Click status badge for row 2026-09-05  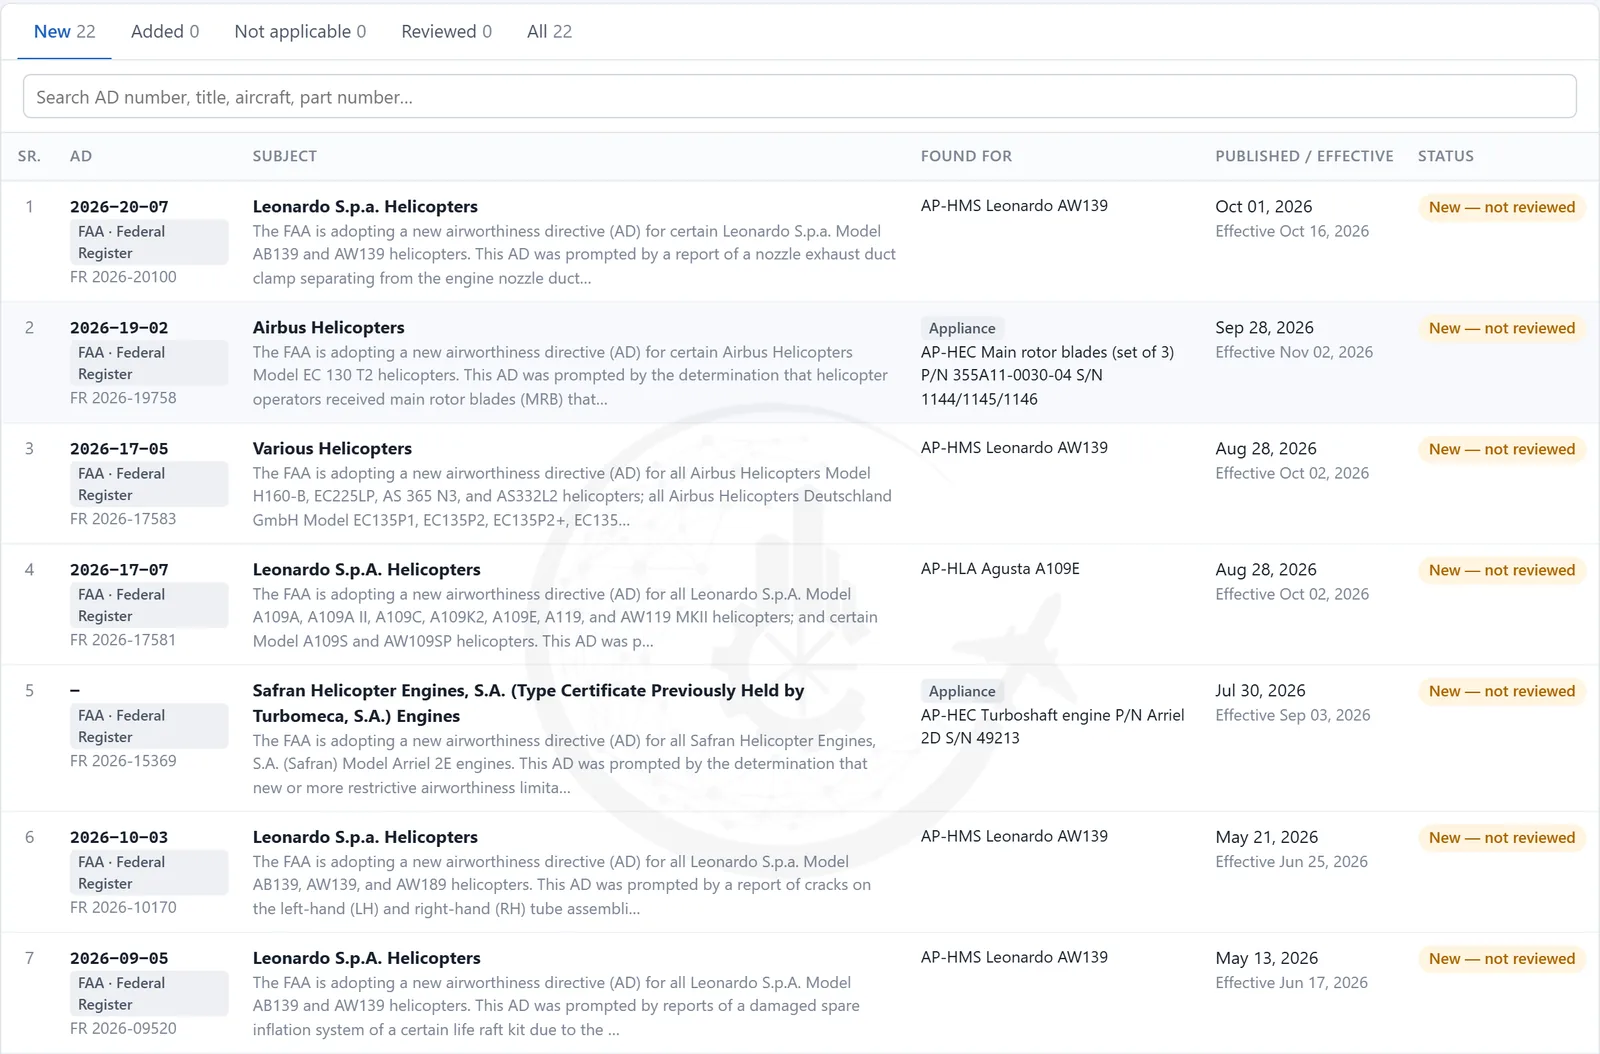point(1501,959)
